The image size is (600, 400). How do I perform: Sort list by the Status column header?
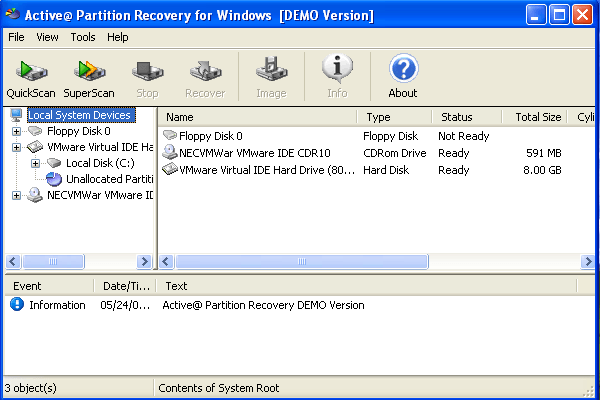pyautogui.click(x=467, y=117)
